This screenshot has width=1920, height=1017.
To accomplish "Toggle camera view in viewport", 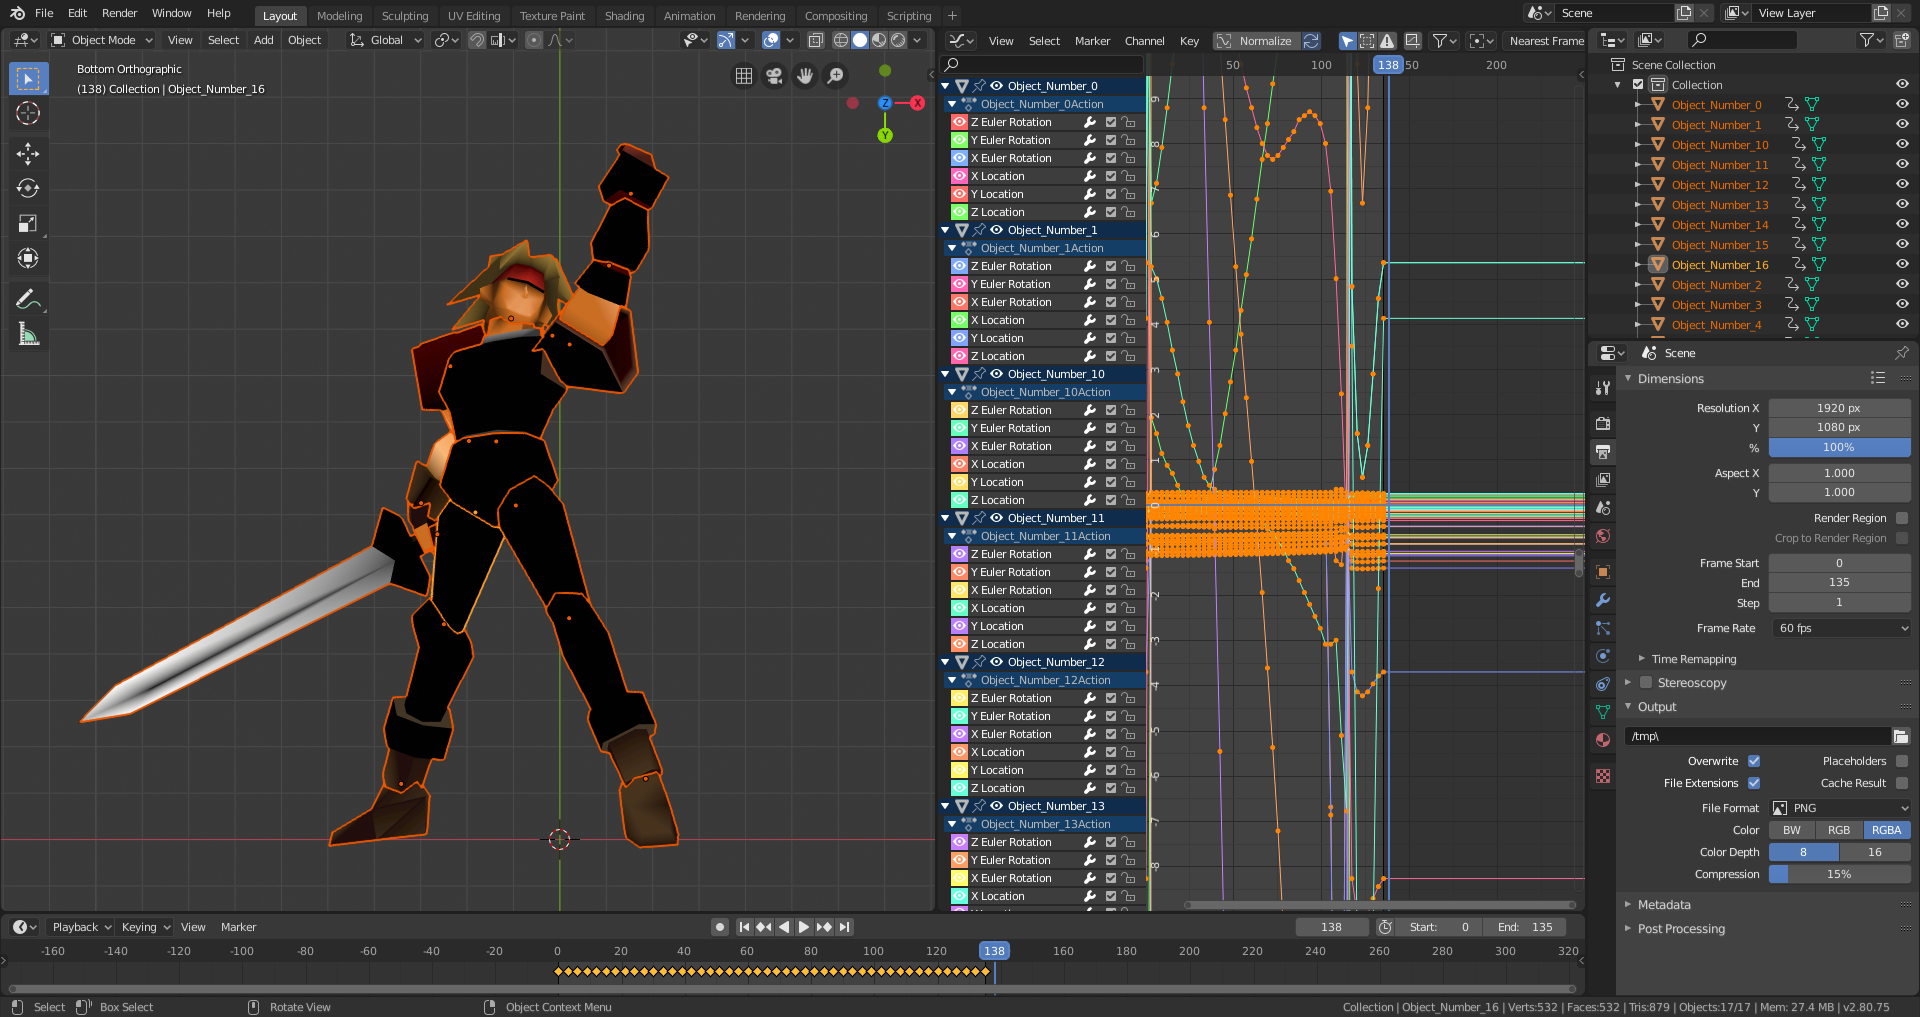I will [x=774, y=76].
